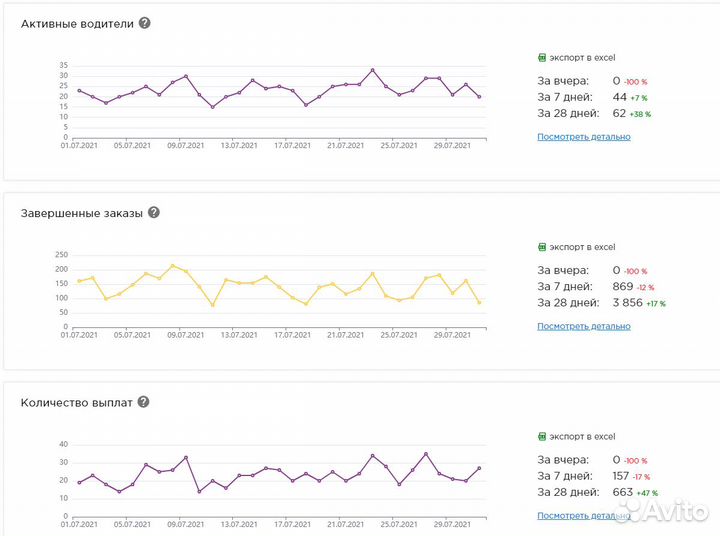Open 'Посмотреть детально' for Активные водители
720x536 pixels.
coord(584,136)
